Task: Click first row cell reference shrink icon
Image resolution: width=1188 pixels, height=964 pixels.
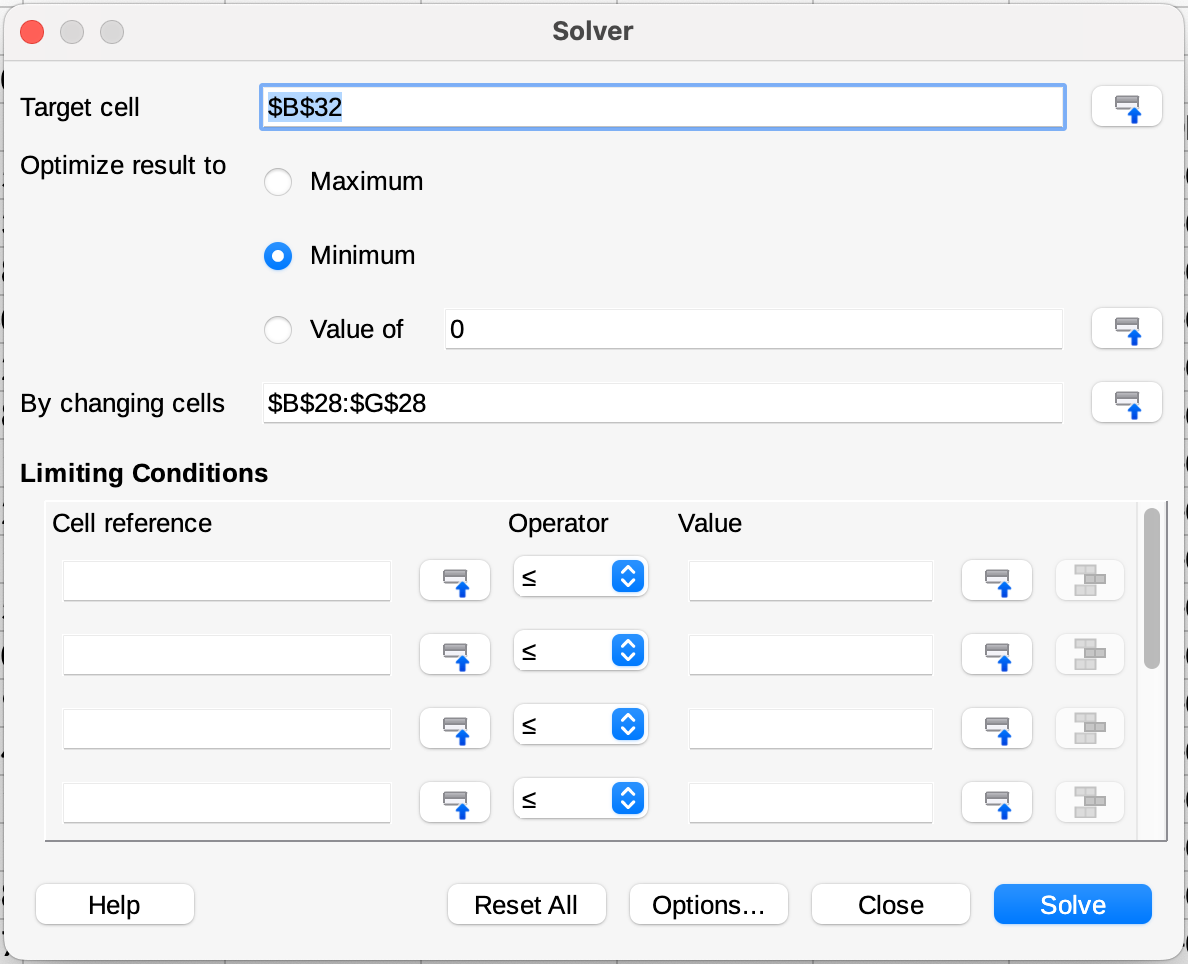Action: [x=455, y=580]
